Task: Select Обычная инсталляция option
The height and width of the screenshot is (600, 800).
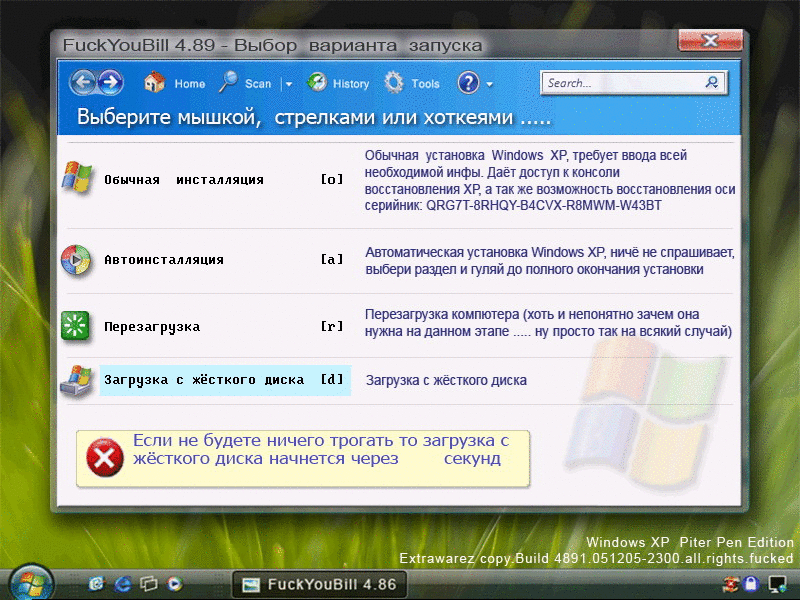Action: [184, 180]
